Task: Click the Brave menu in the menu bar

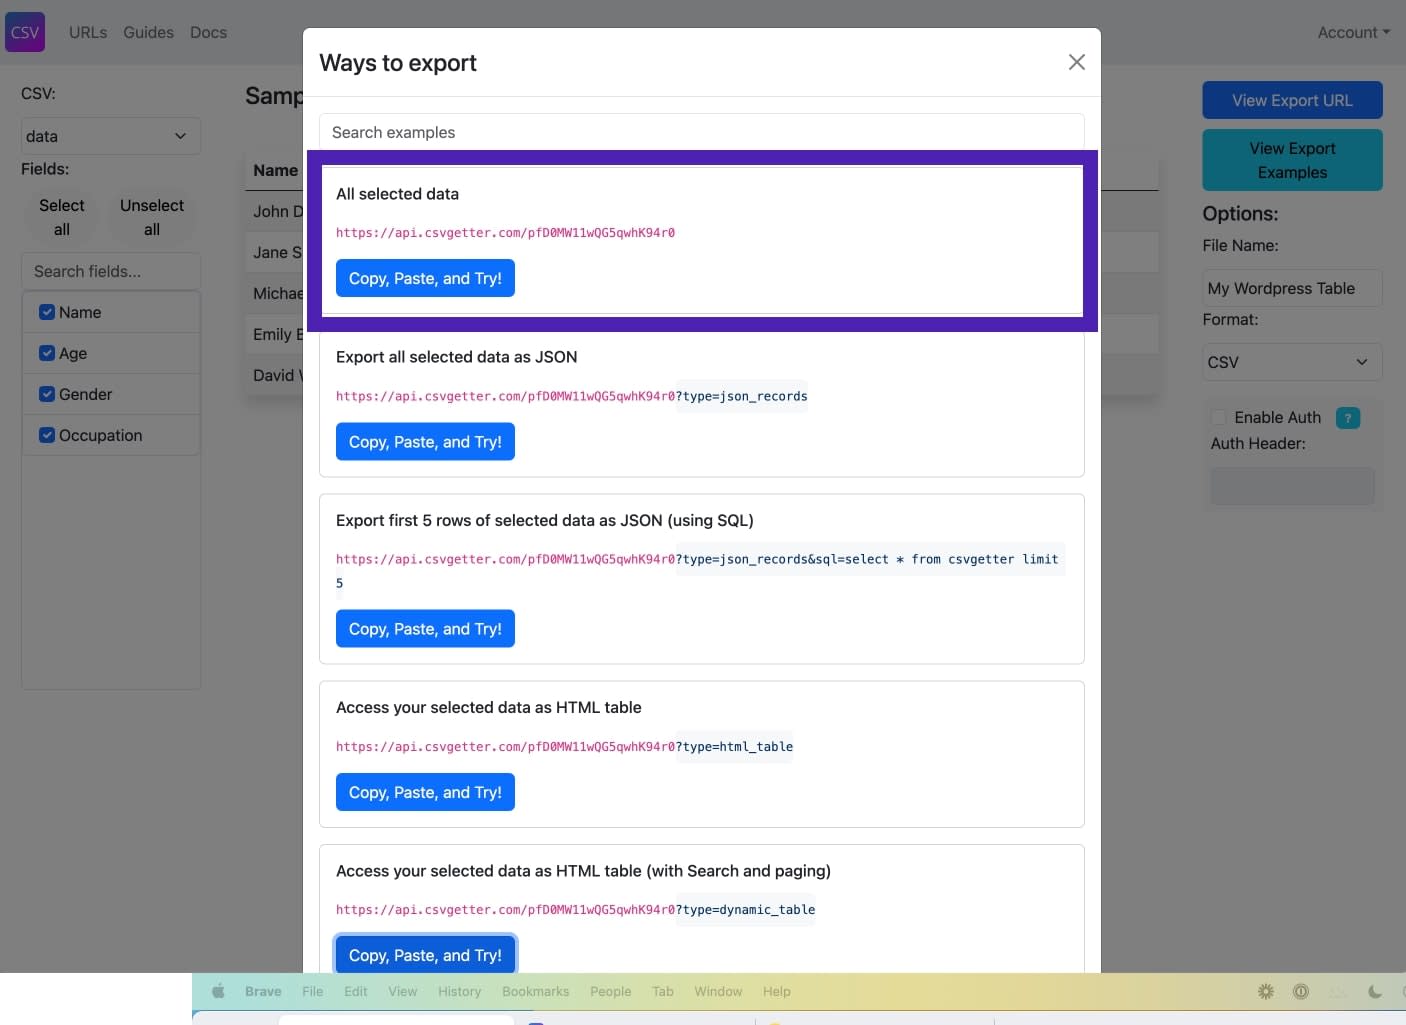Action: [x=262, y=991]
